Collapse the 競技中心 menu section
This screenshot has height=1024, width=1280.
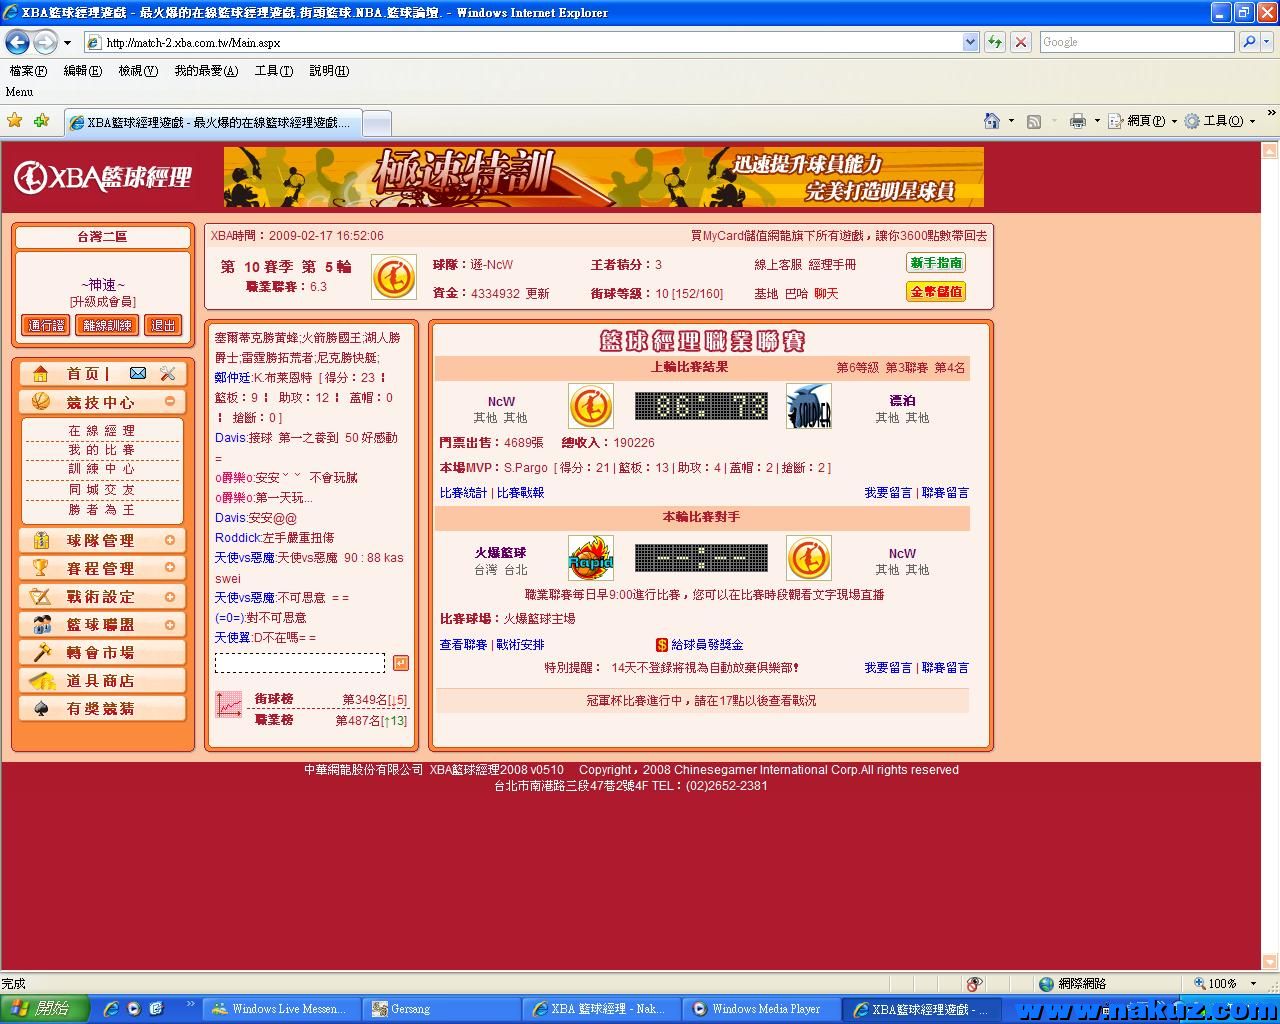pyautogui.click(x=170, y=401)
